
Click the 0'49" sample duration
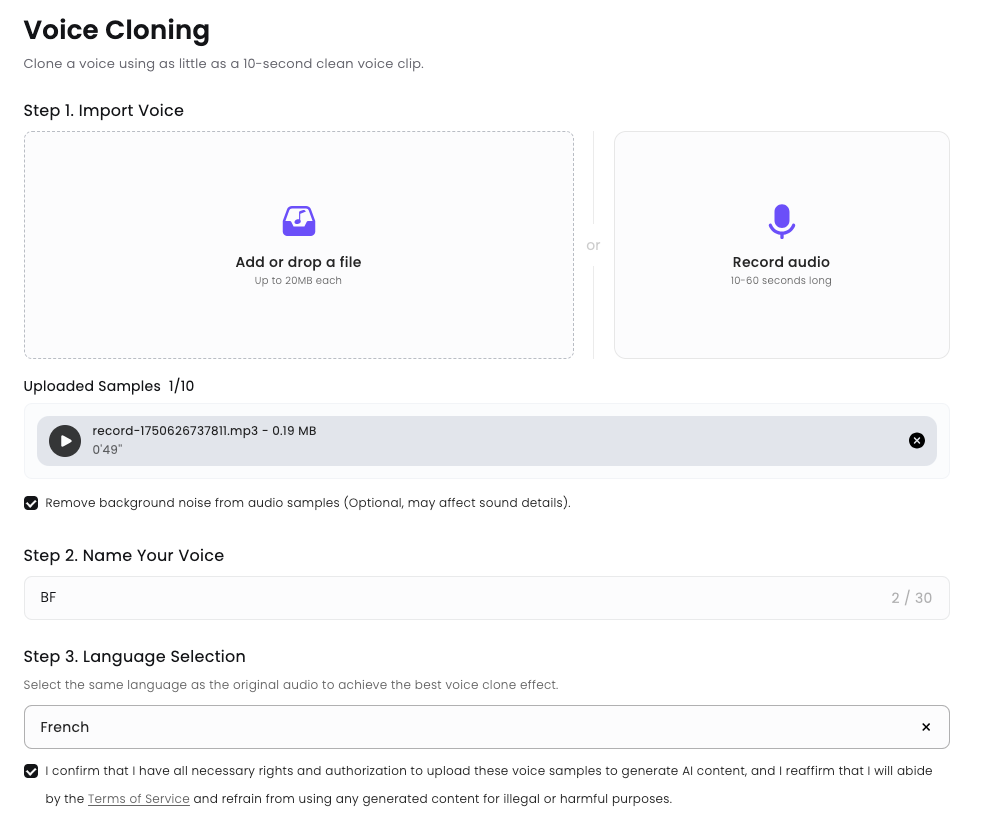pyautogui.click(x=106, y=450)
